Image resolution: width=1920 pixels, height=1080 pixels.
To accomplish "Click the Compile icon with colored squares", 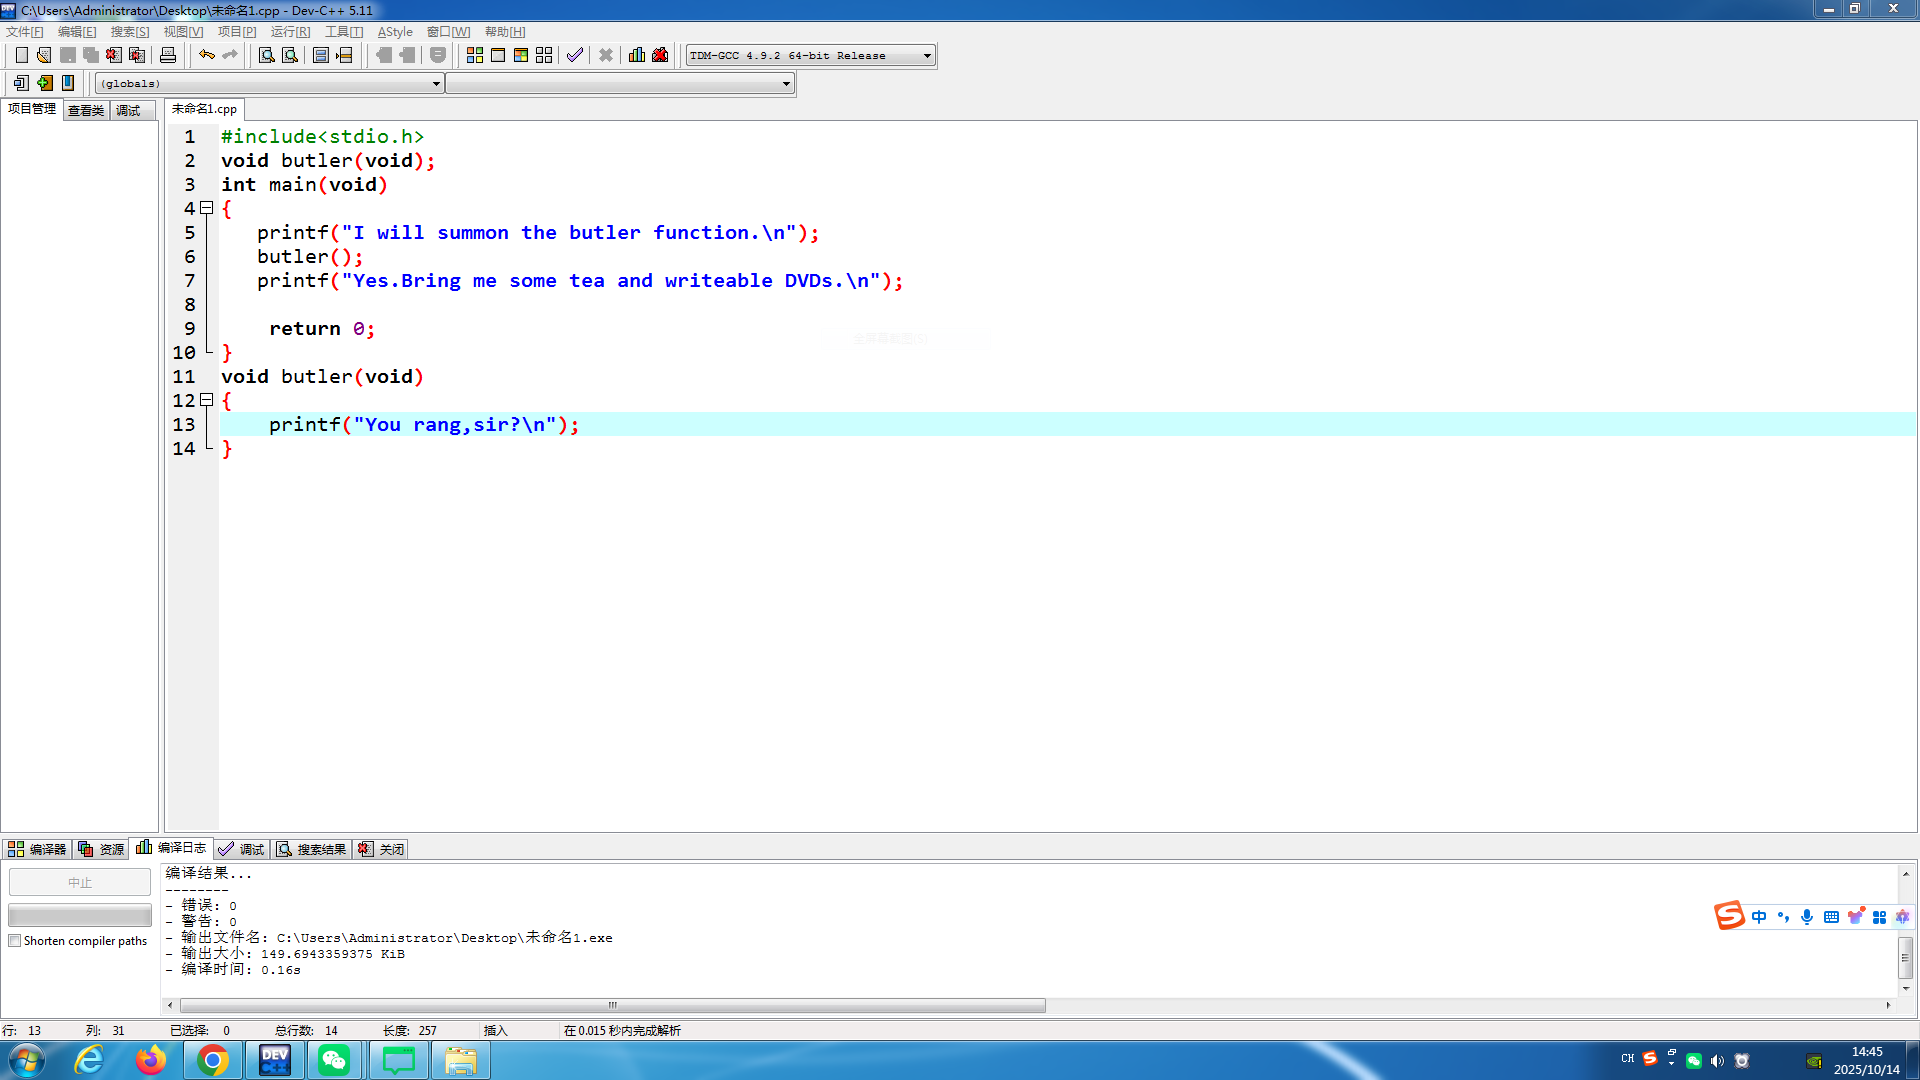I will [x=475, y=55].
